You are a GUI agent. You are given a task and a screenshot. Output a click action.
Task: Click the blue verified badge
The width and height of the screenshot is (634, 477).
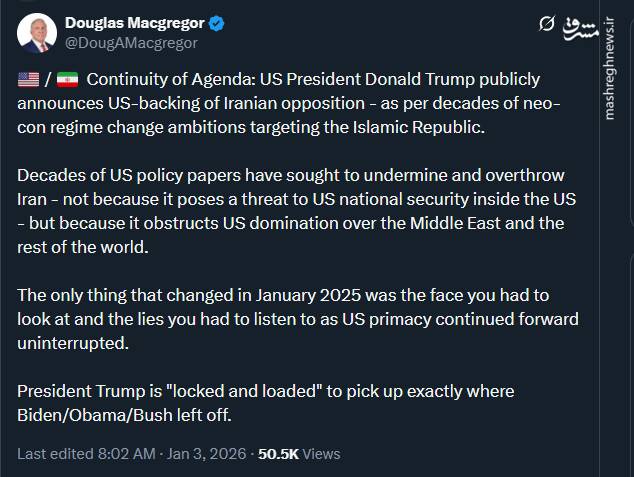coord(217,23)
